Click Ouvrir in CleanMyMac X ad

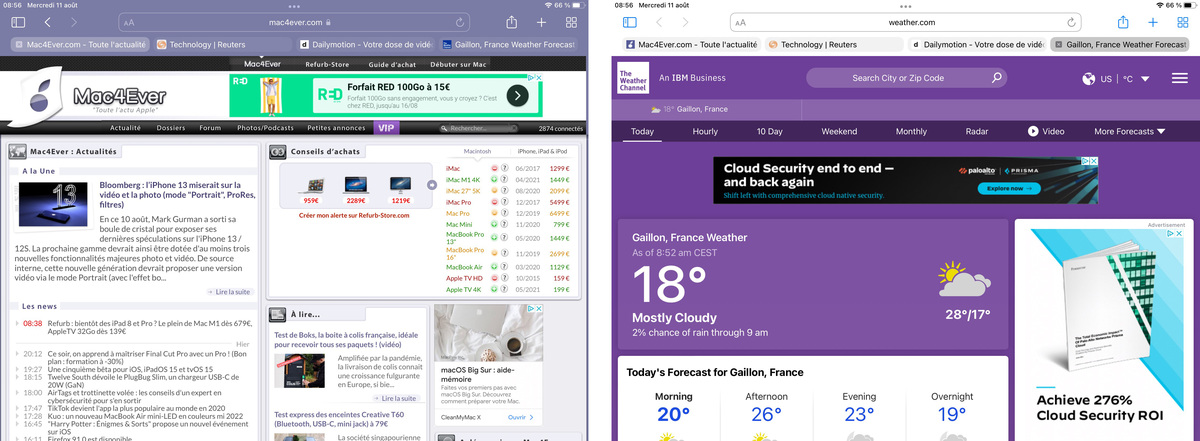coord(519,417)
